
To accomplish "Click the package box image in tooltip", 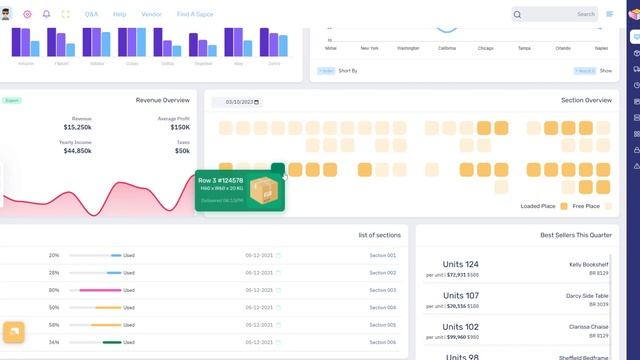I will click(x=264, y=190).
